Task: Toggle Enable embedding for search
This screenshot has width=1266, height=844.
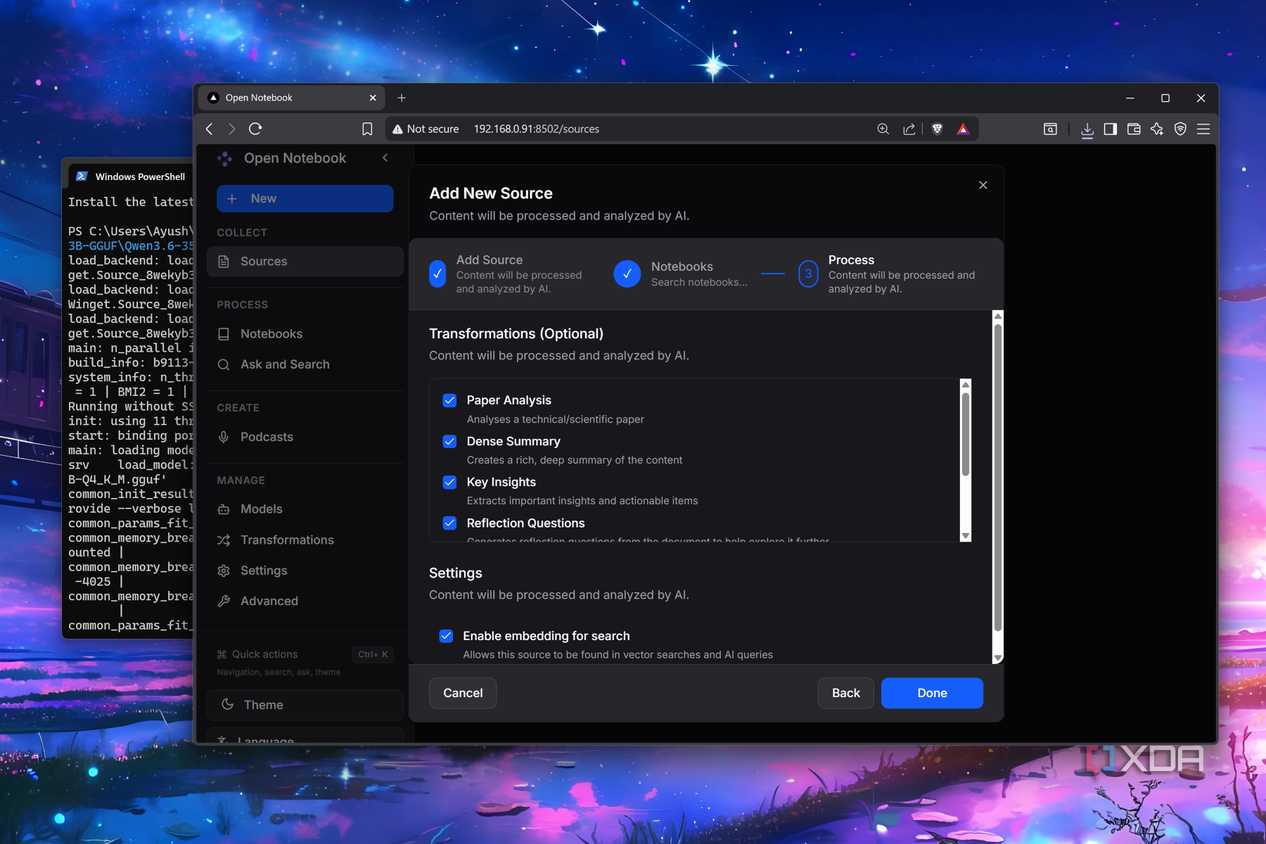Action: click(446, 636)
